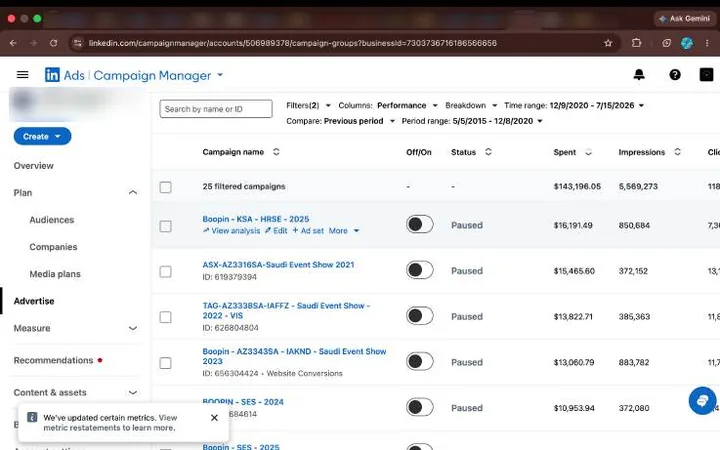This screenshot has height=450, width=720.
Task: Open ASX-AZ3316SA-Saudi Event Show 2021 campaign
Action: point(278,264)
